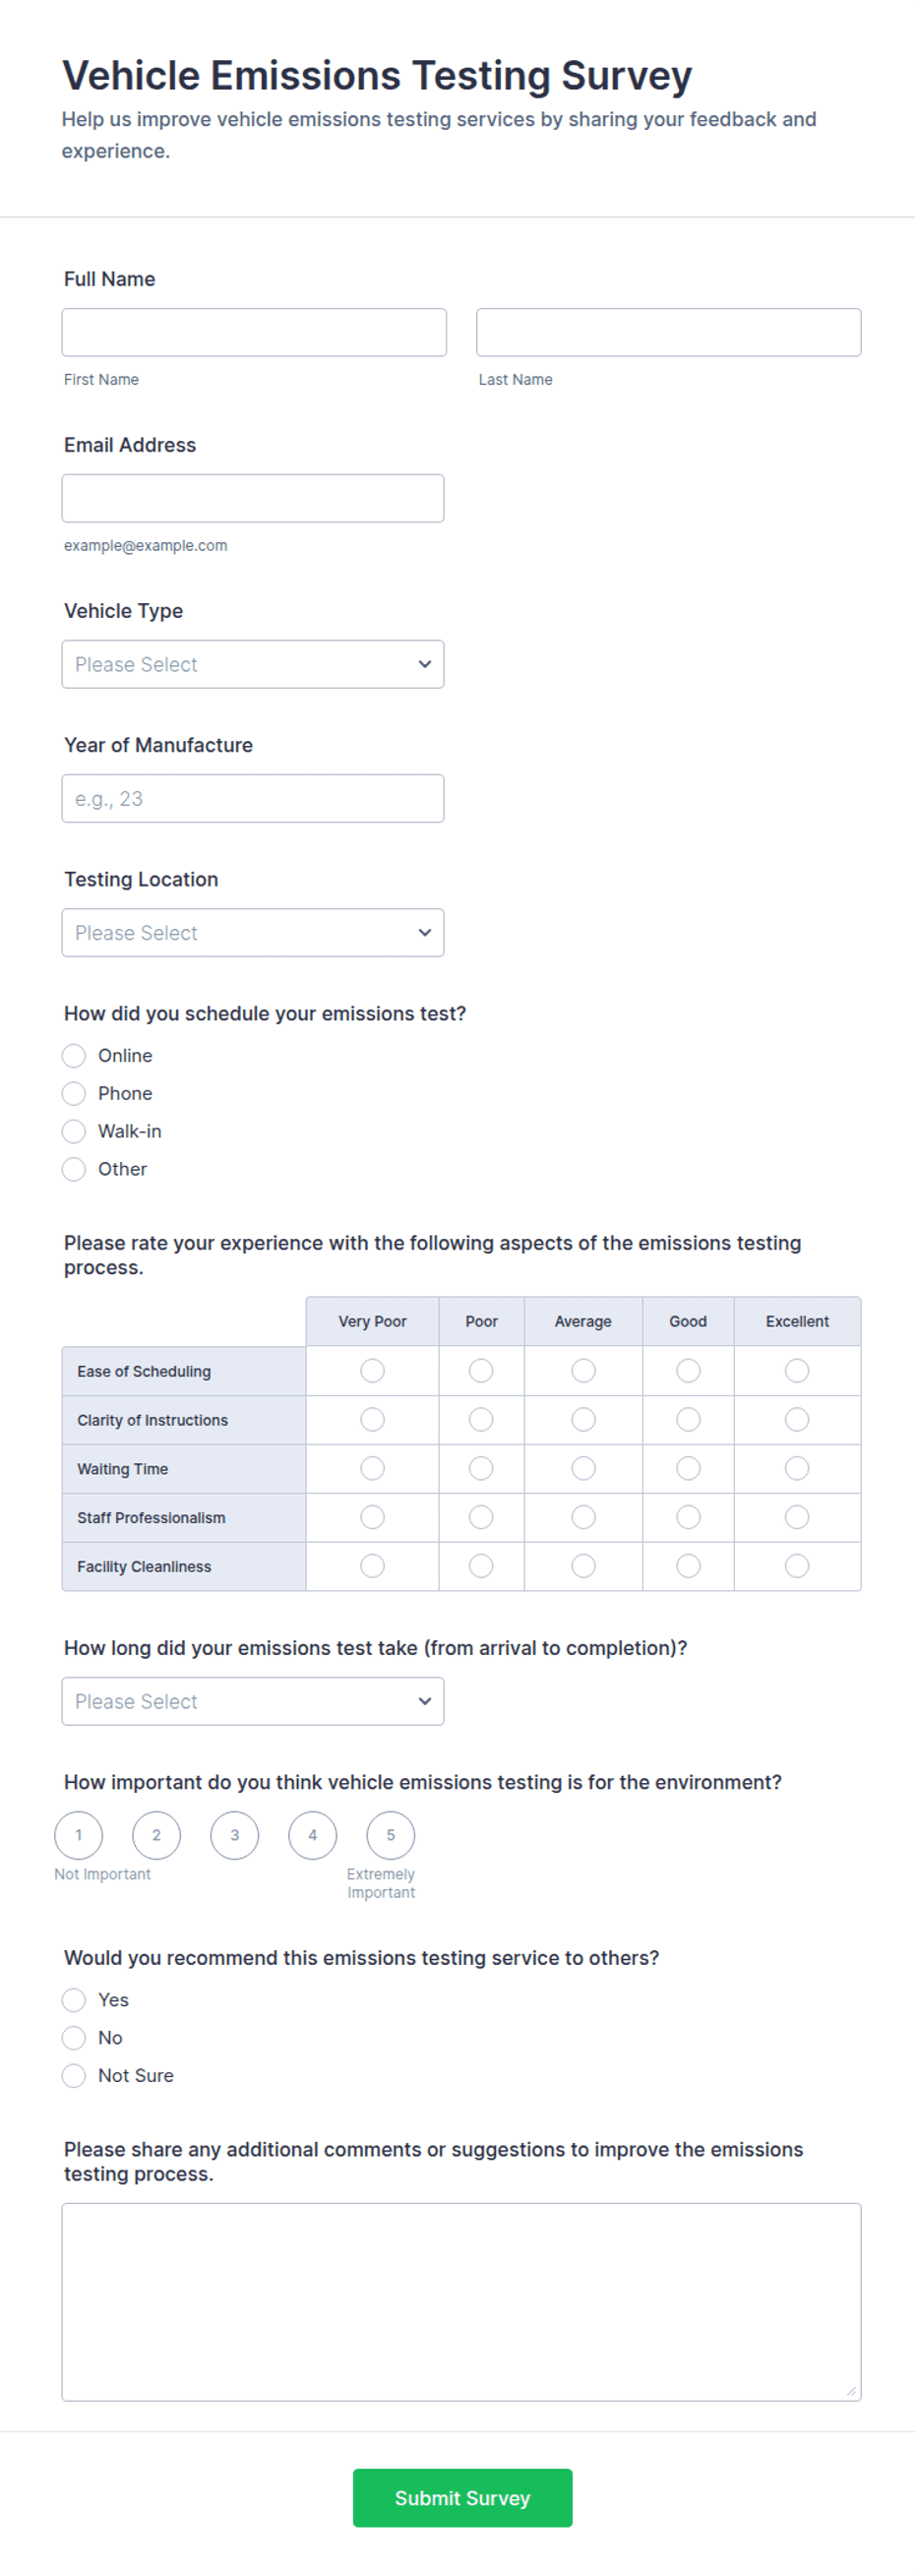Focus the Last Name text box
This screenshot has width=915, height=2576.
pos(668,332)
